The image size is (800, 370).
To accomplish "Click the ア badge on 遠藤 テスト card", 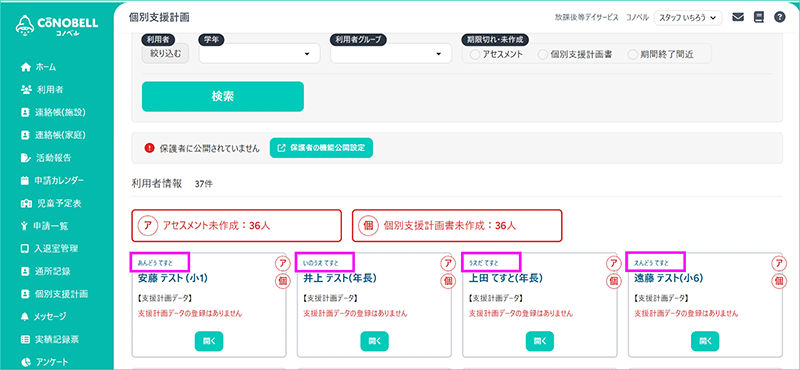I will click(x=778, y=263).
